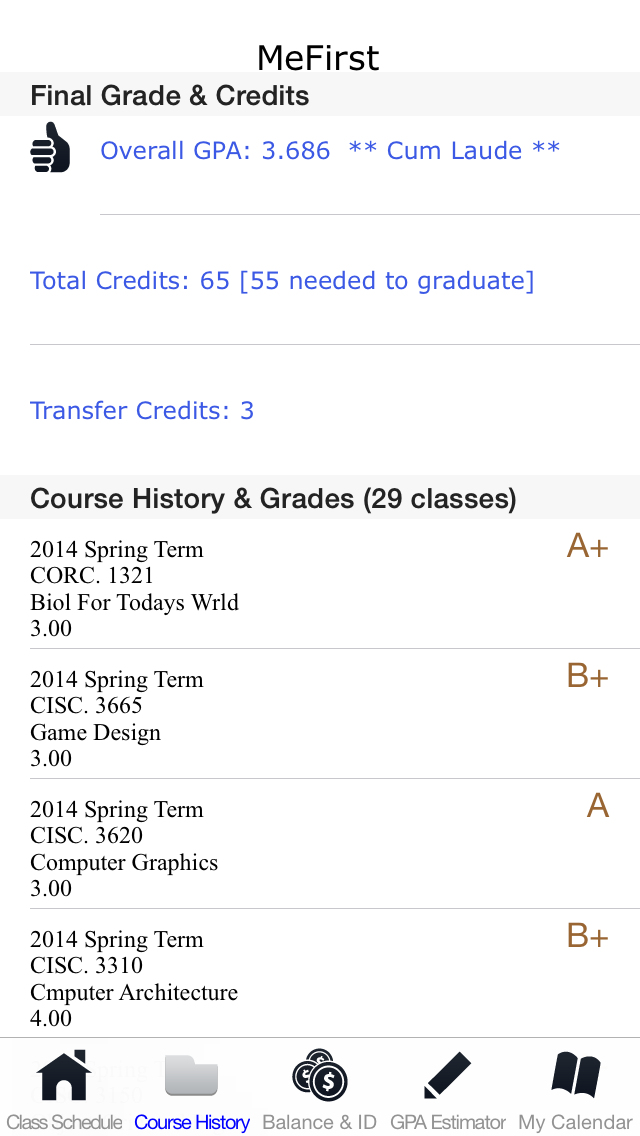Open the Class Schedule home icon

point(64,1076)
